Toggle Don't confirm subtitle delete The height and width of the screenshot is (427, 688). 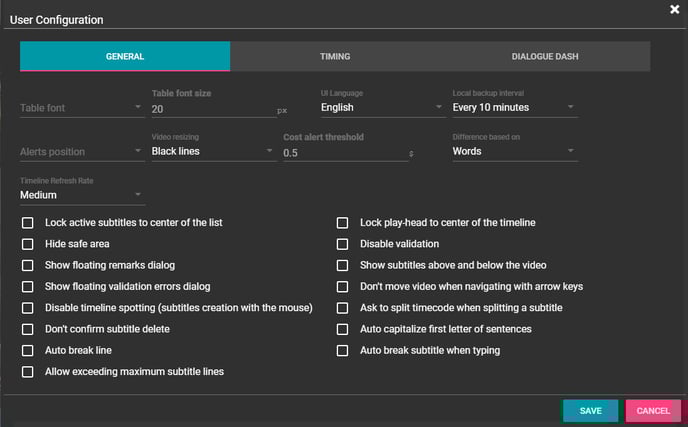(28, 329)
